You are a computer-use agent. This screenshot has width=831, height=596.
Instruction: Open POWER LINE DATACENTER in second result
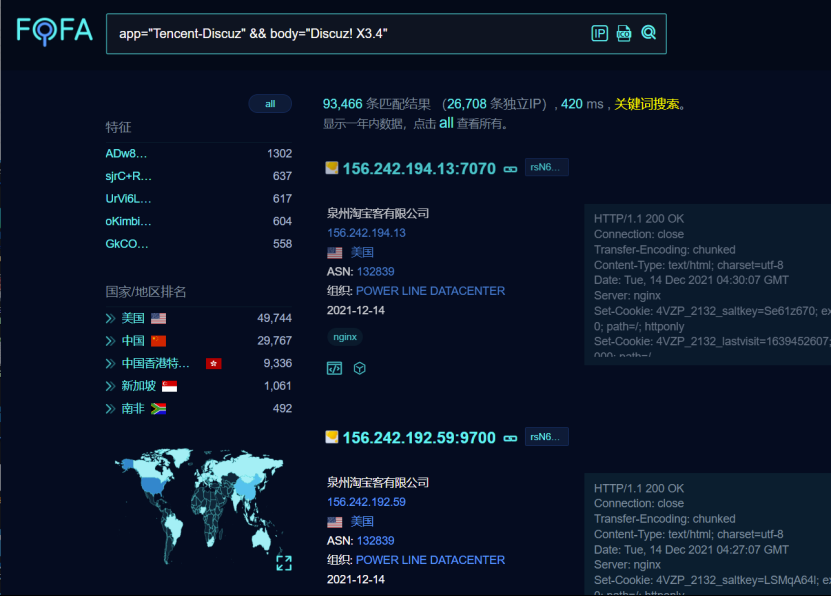pyautogui.click(x=430, y=560)
